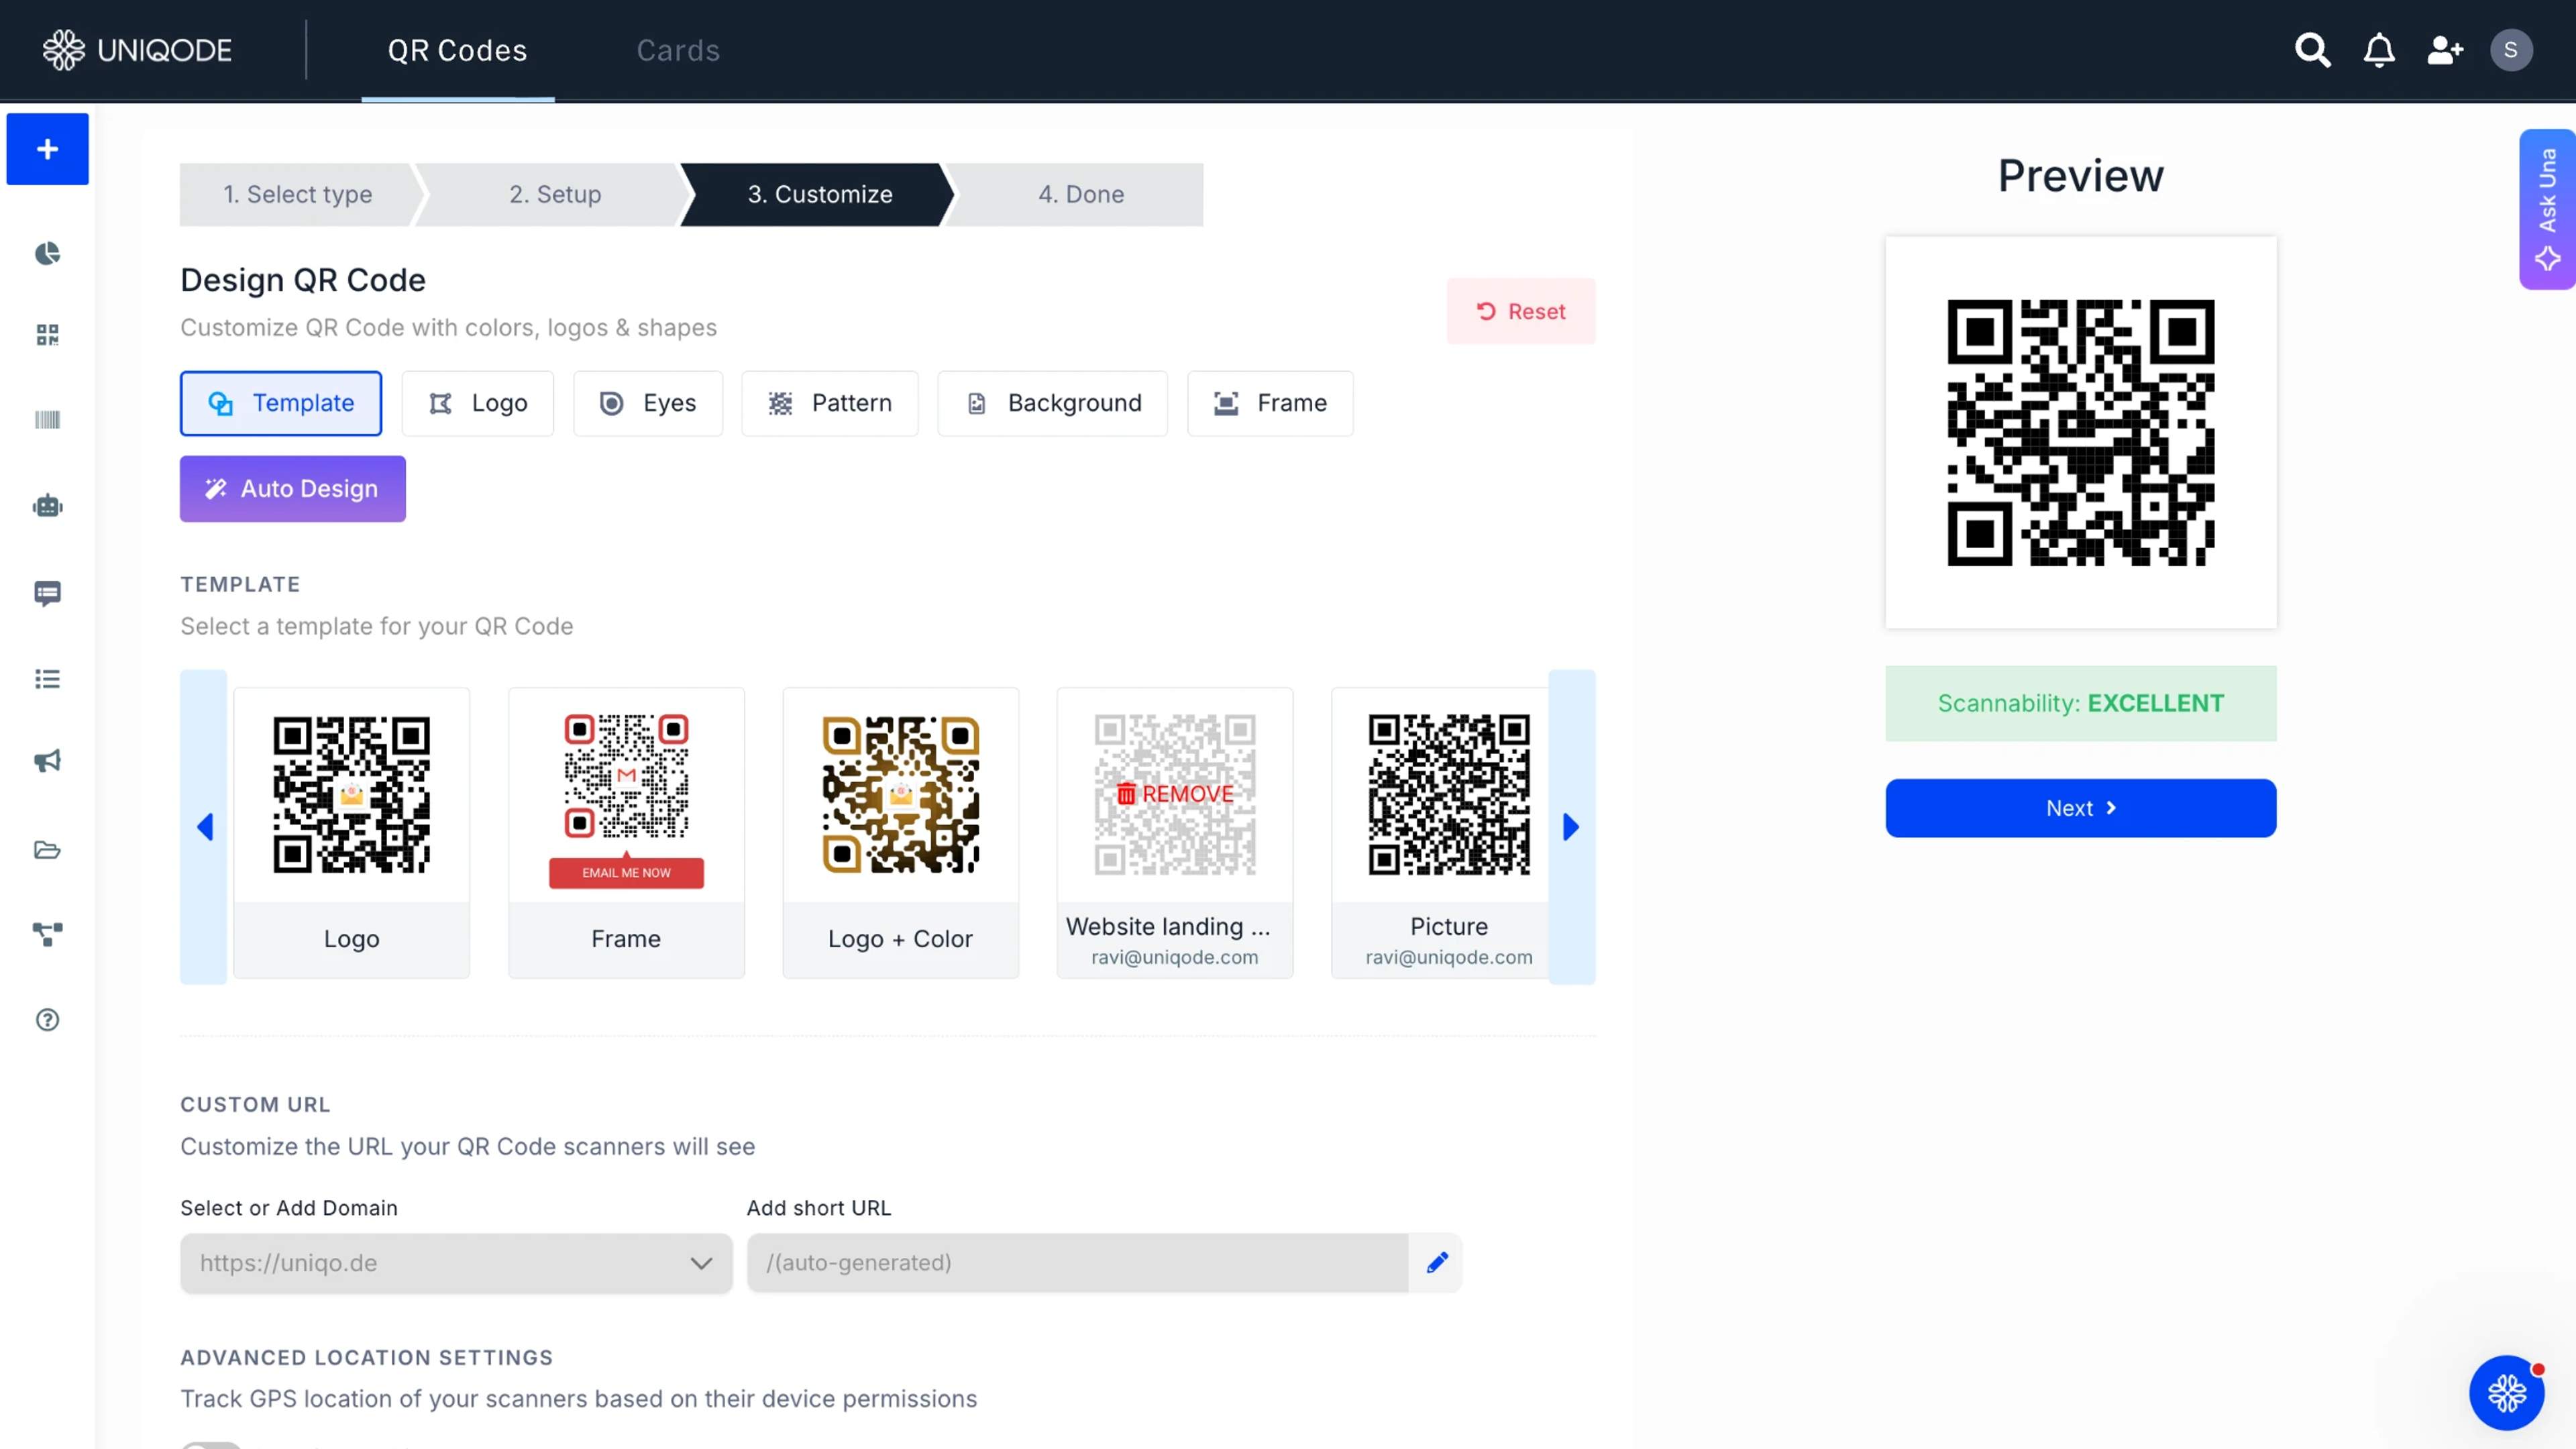Expand the https://uniqo.de domain dropdown
Image resolution: width=2576 pixels, height=1449 pixels.
[x=456, y=1263]
